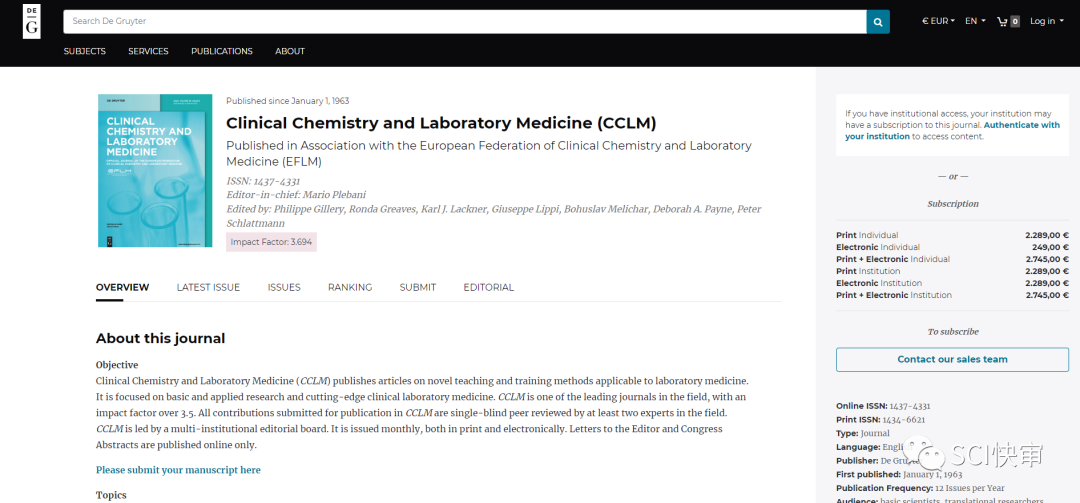Switch to the Issues tab
The height and width of the screenshot is (503, 1080).
(284, 287)
